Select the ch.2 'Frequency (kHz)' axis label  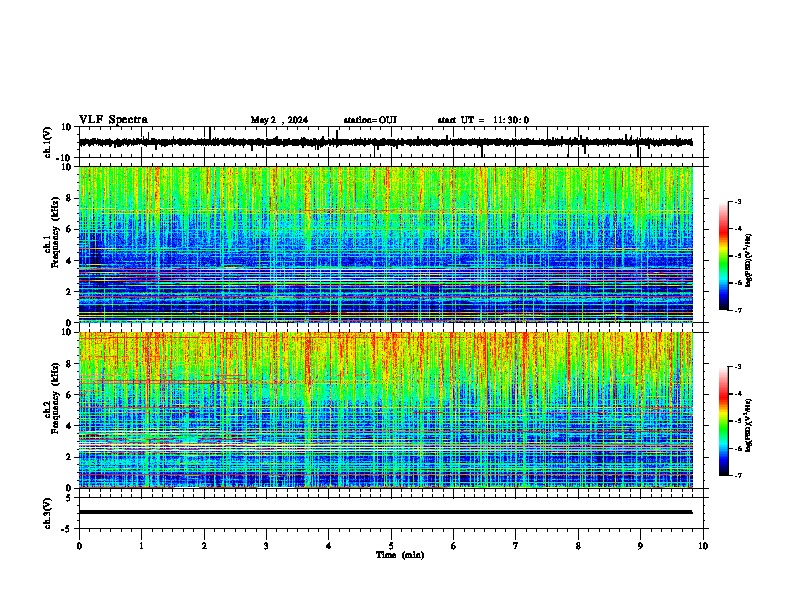click(55, 398)
